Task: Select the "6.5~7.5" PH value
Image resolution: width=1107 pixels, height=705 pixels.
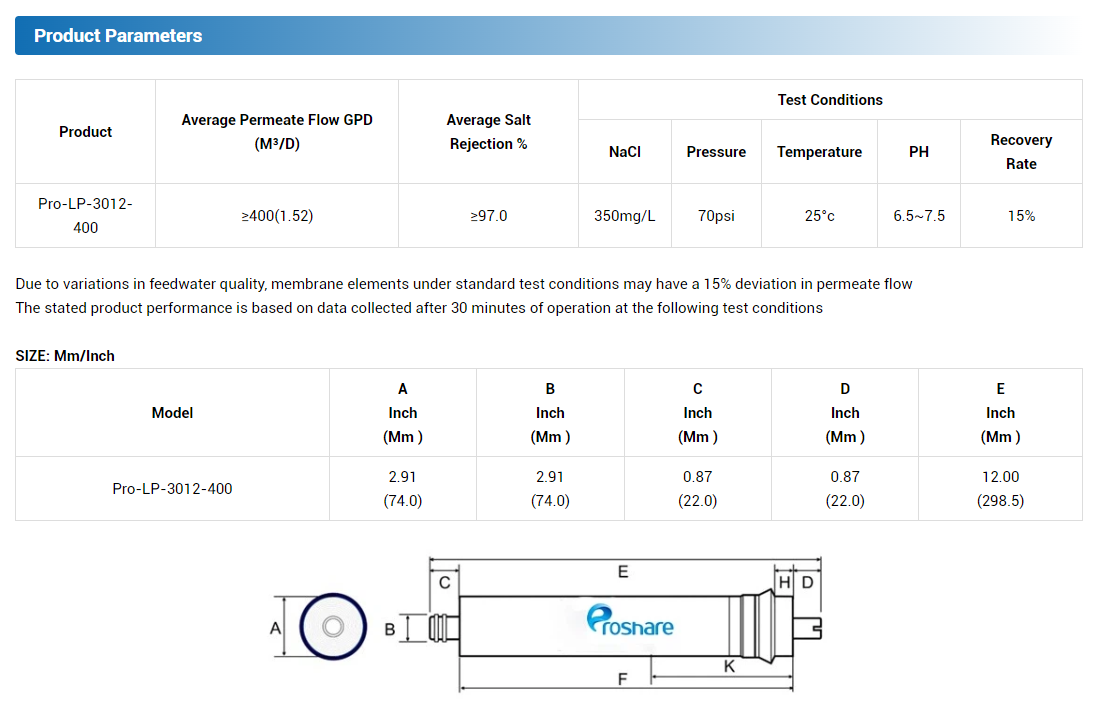Action: pyautogui.click(x=918, y=215)
